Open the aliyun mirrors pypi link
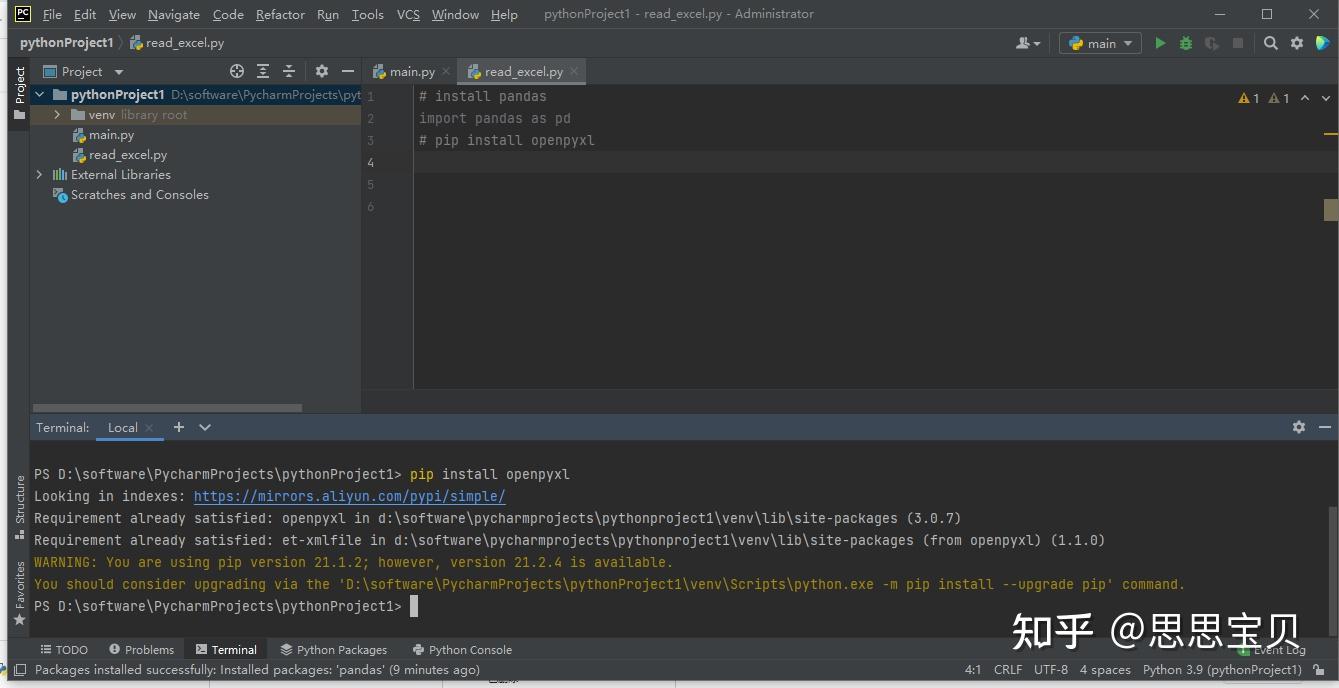Image resolution: width=1339 pixels, height=688 pixels. coord(349,497)
